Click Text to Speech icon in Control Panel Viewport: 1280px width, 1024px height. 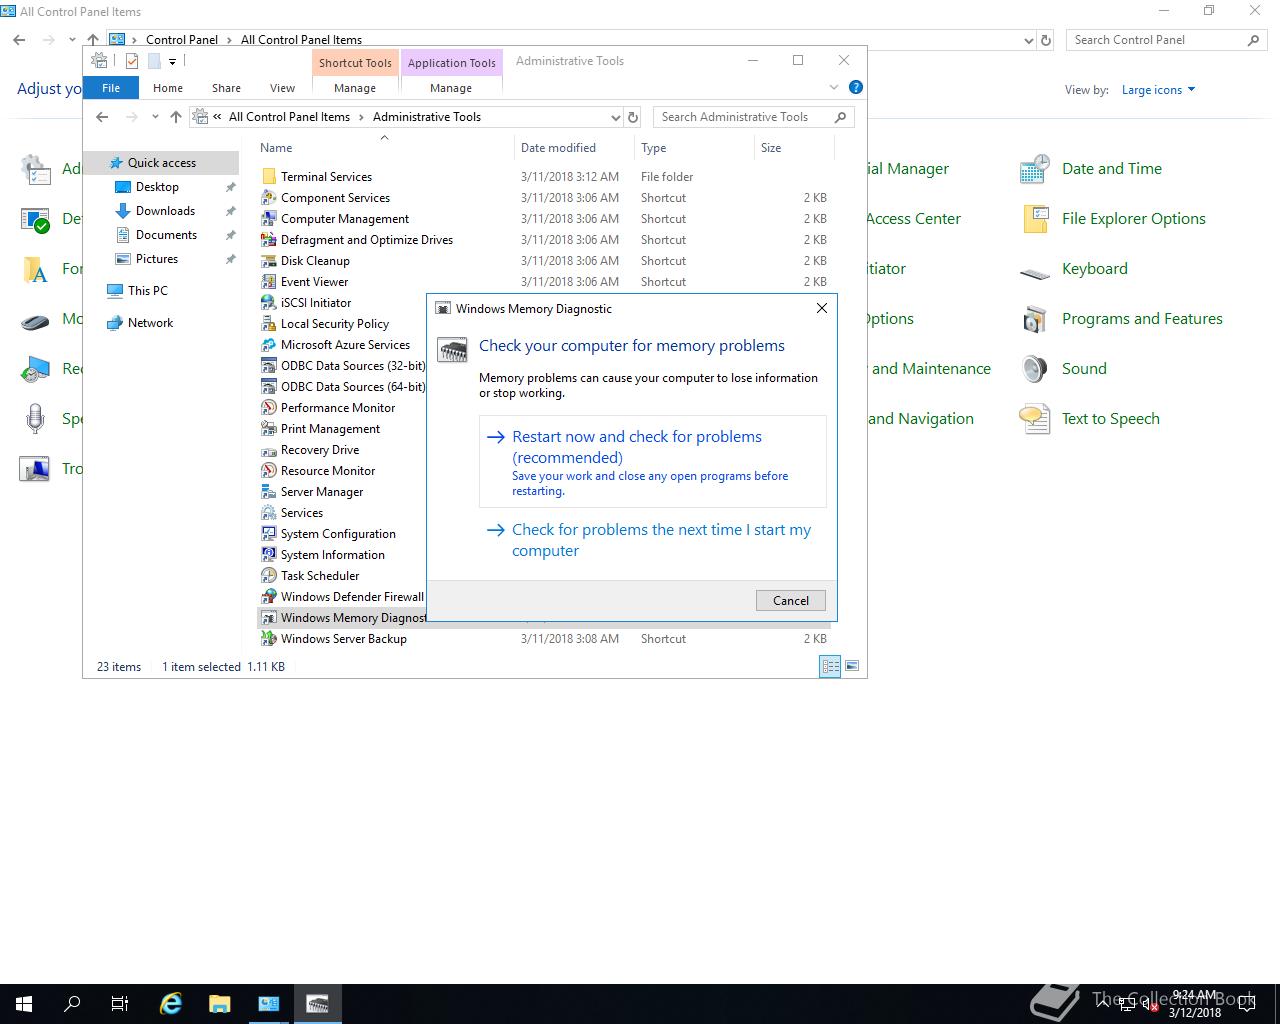(1034, 419)
